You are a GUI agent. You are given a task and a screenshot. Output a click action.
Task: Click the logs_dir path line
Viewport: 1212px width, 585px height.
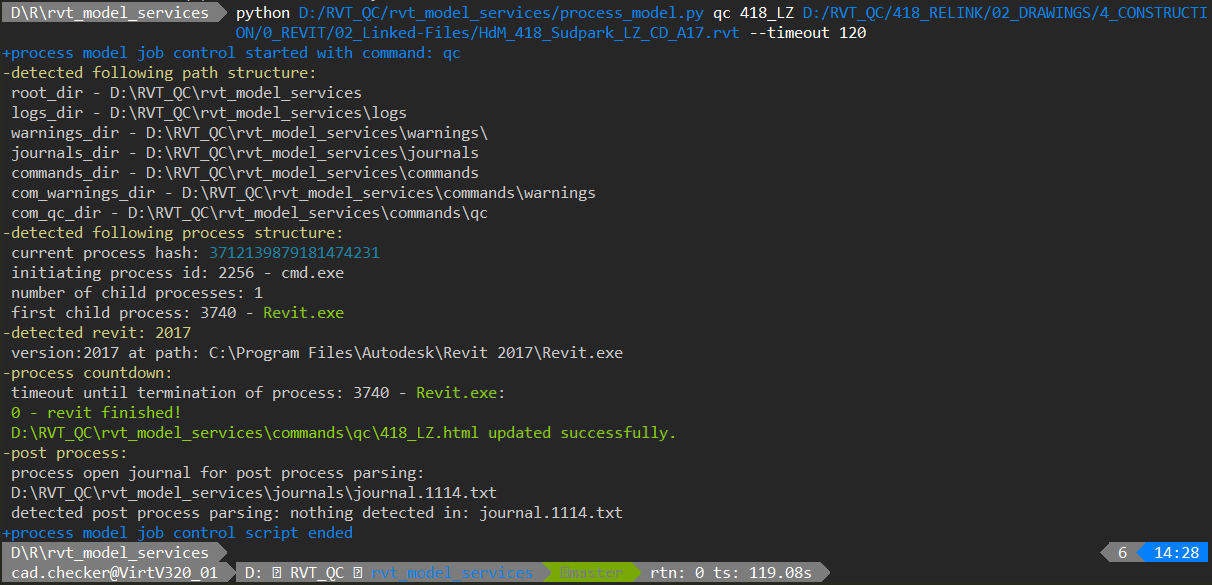[x=209, y=113]
